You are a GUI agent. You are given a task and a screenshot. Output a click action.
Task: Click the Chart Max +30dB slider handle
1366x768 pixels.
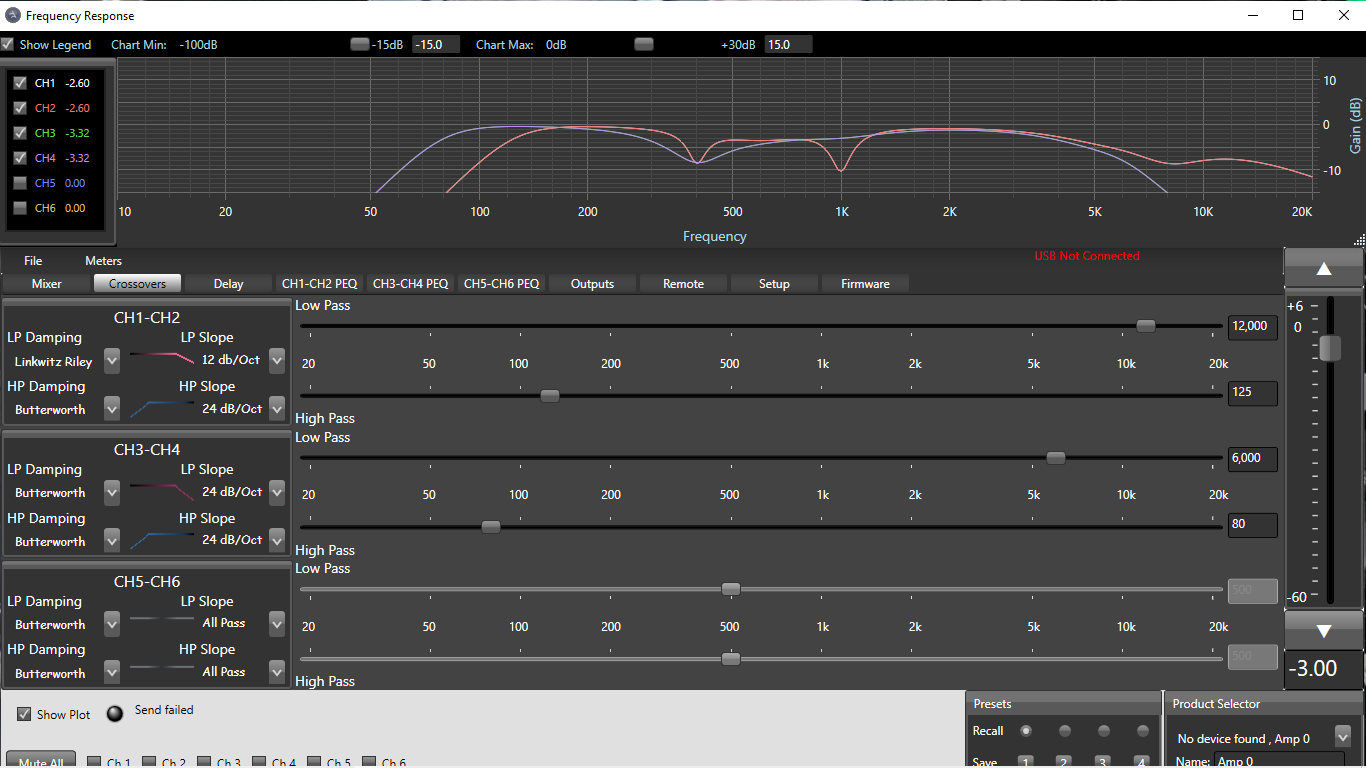click(x=644, y=44)
